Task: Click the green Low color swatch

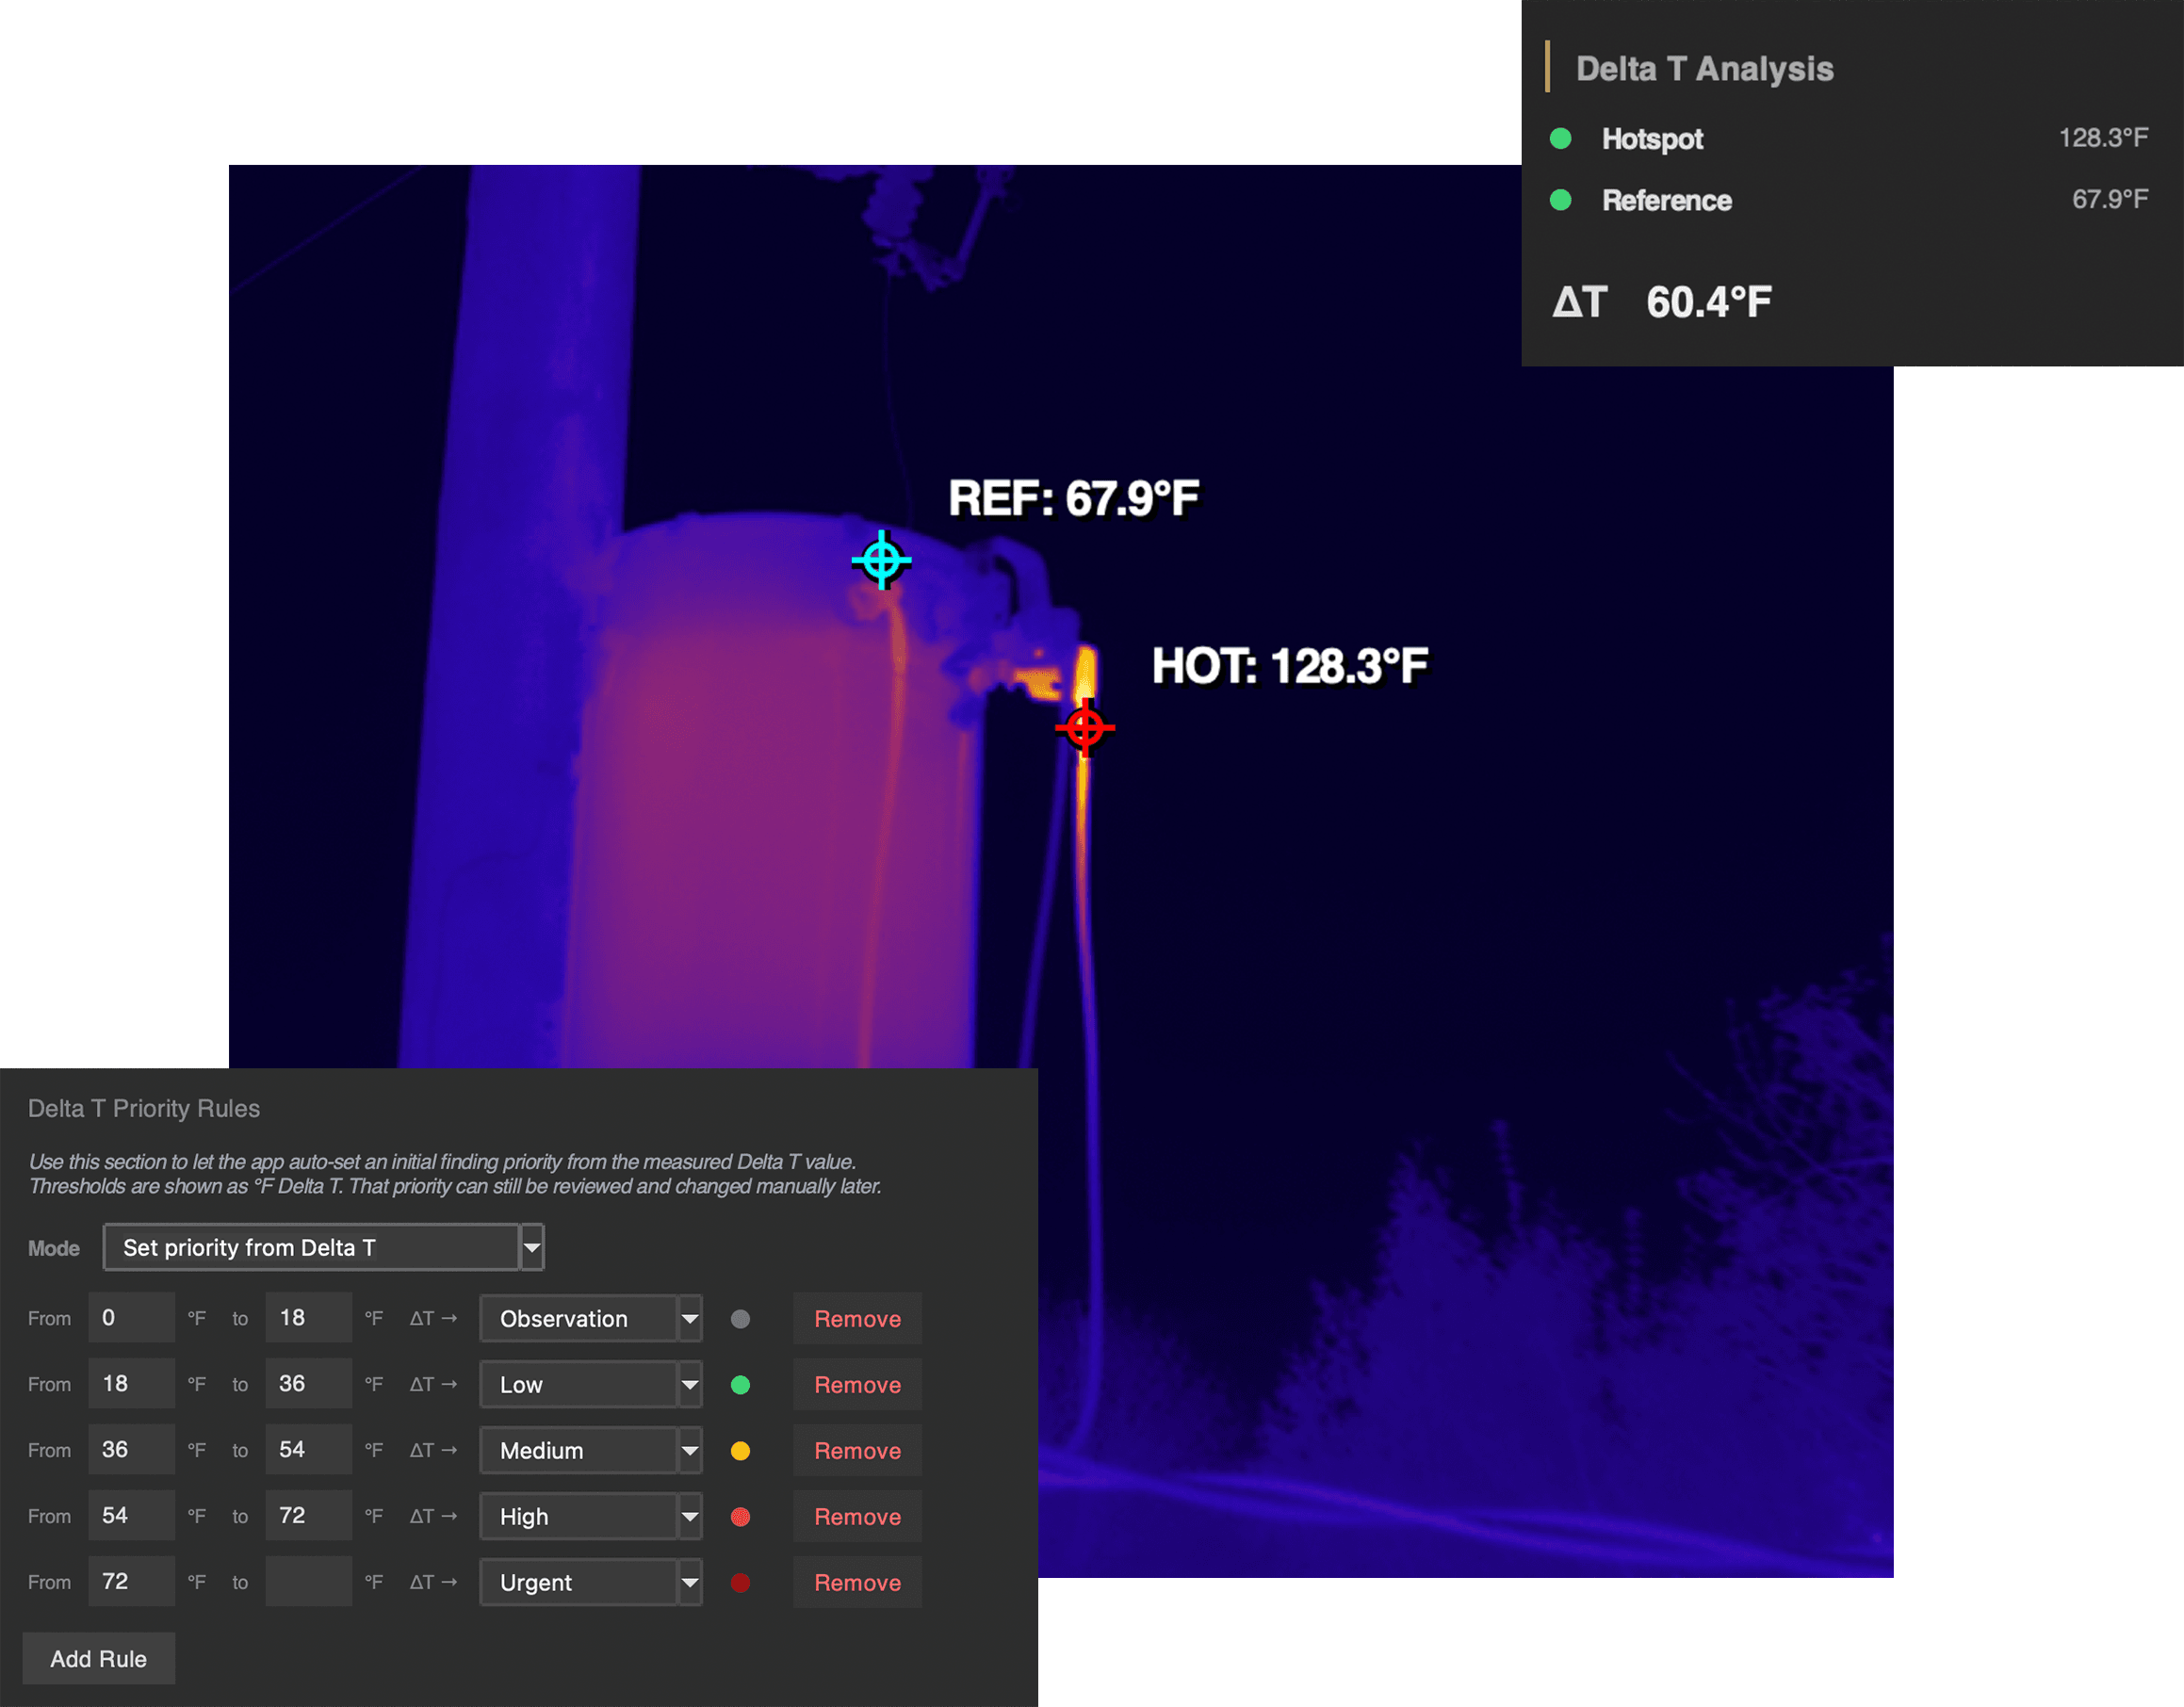Action: [x=740, y=1384]
